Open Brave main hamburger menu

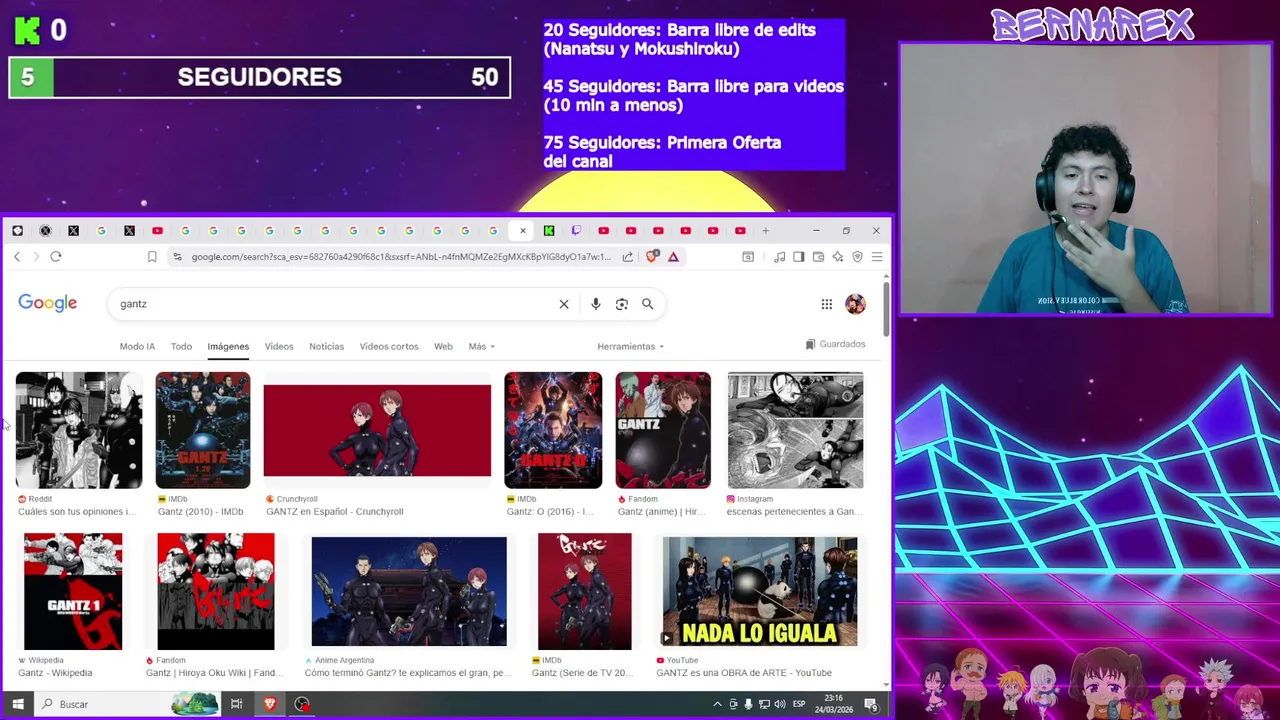877,257
